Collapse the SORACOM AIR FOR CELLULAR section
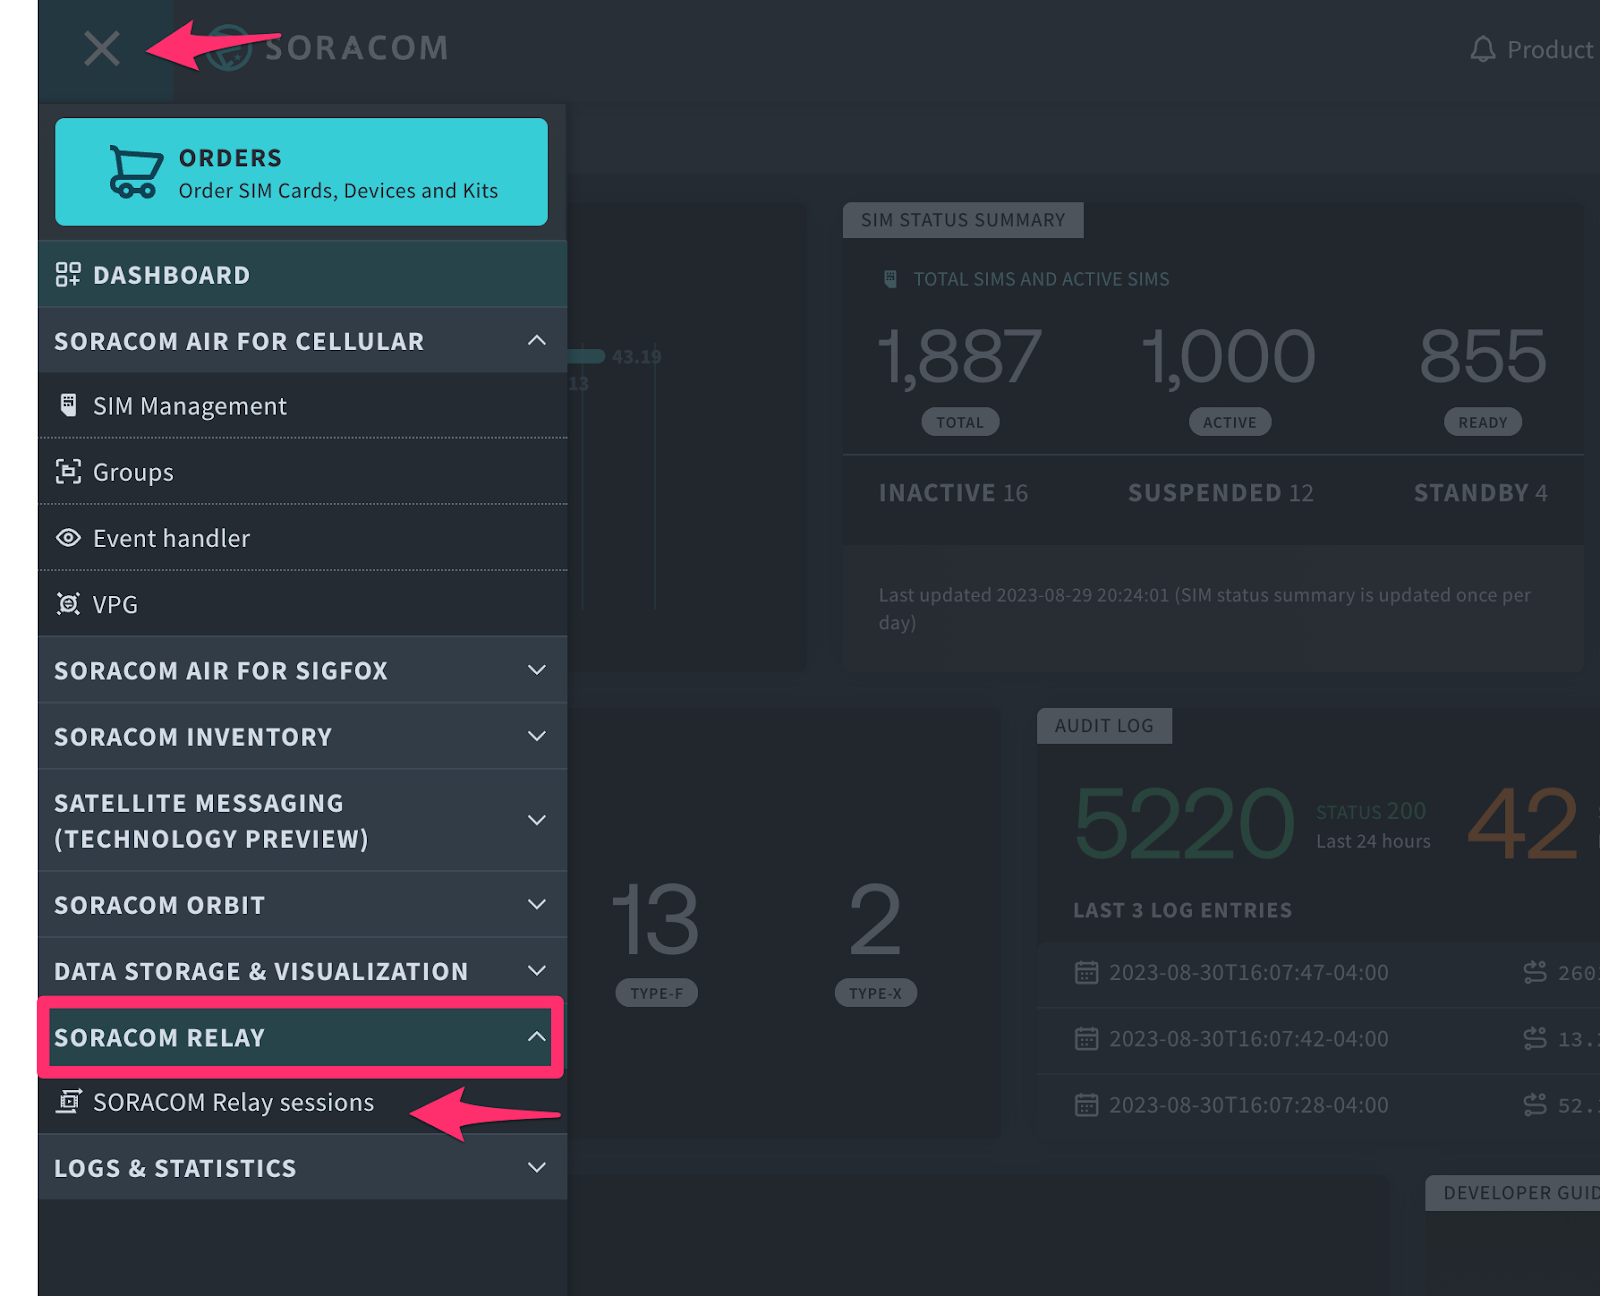The image size is (1600, 1296). (537, 340)
